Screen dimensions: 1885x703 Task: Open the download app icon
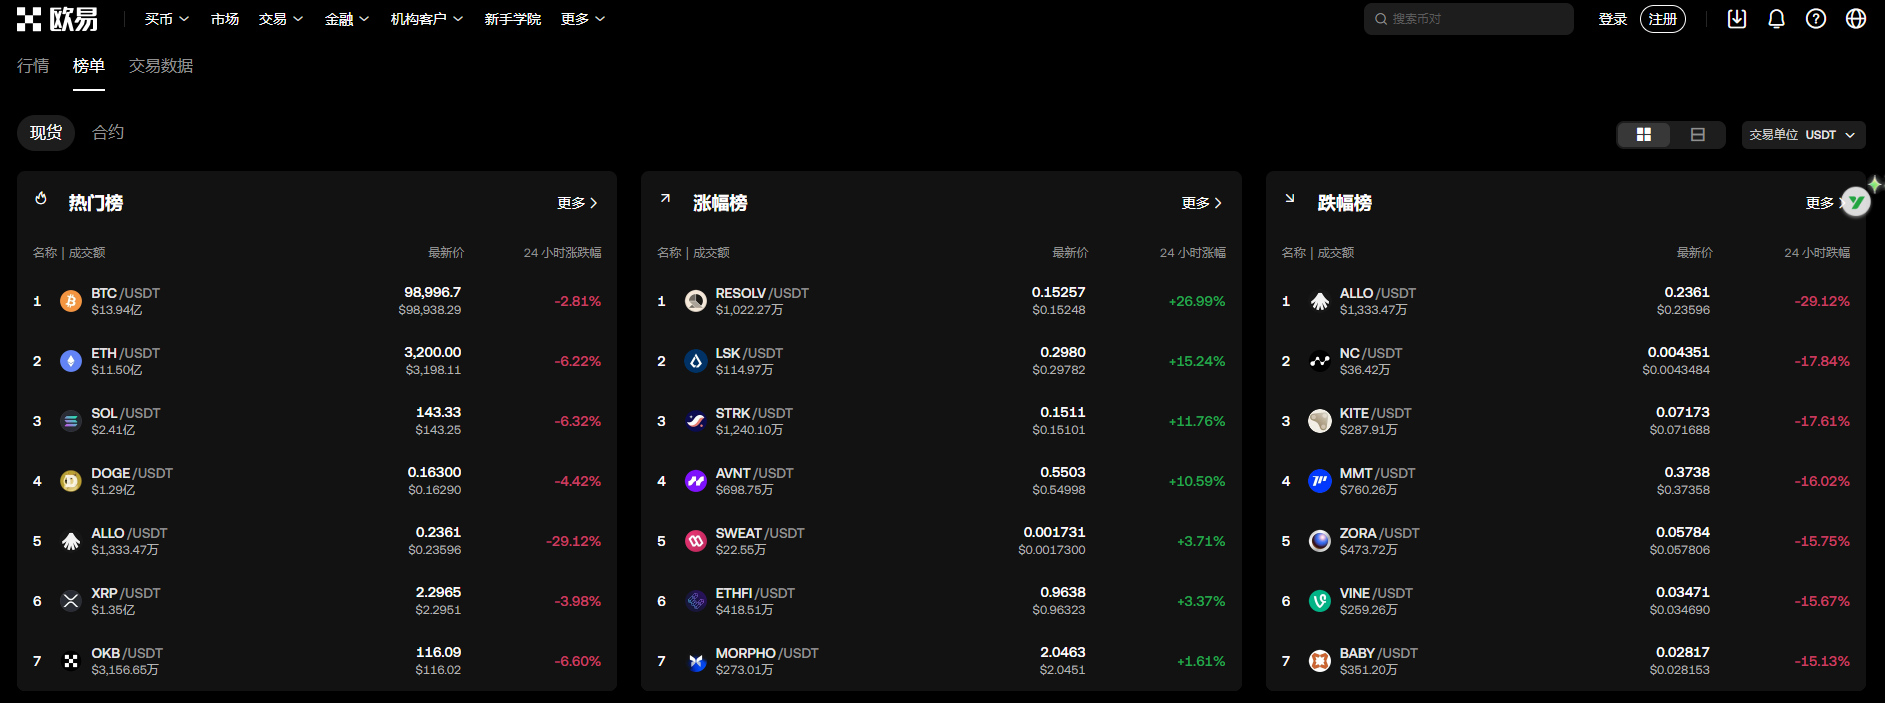coord(1737,19)
